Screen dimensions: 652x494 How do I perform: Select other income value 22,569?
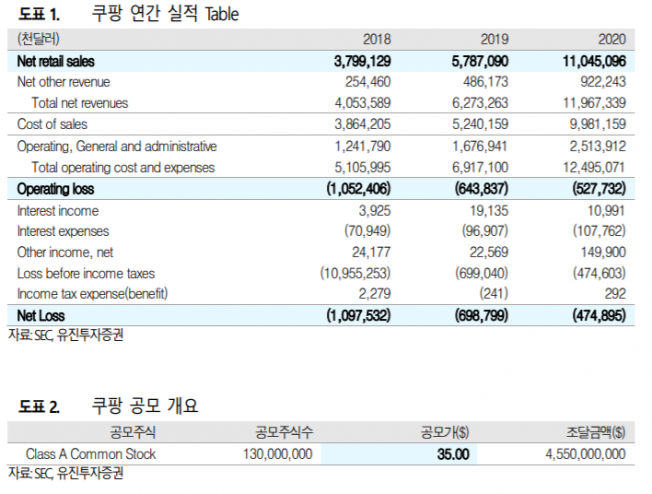click(x=489, y=252)
